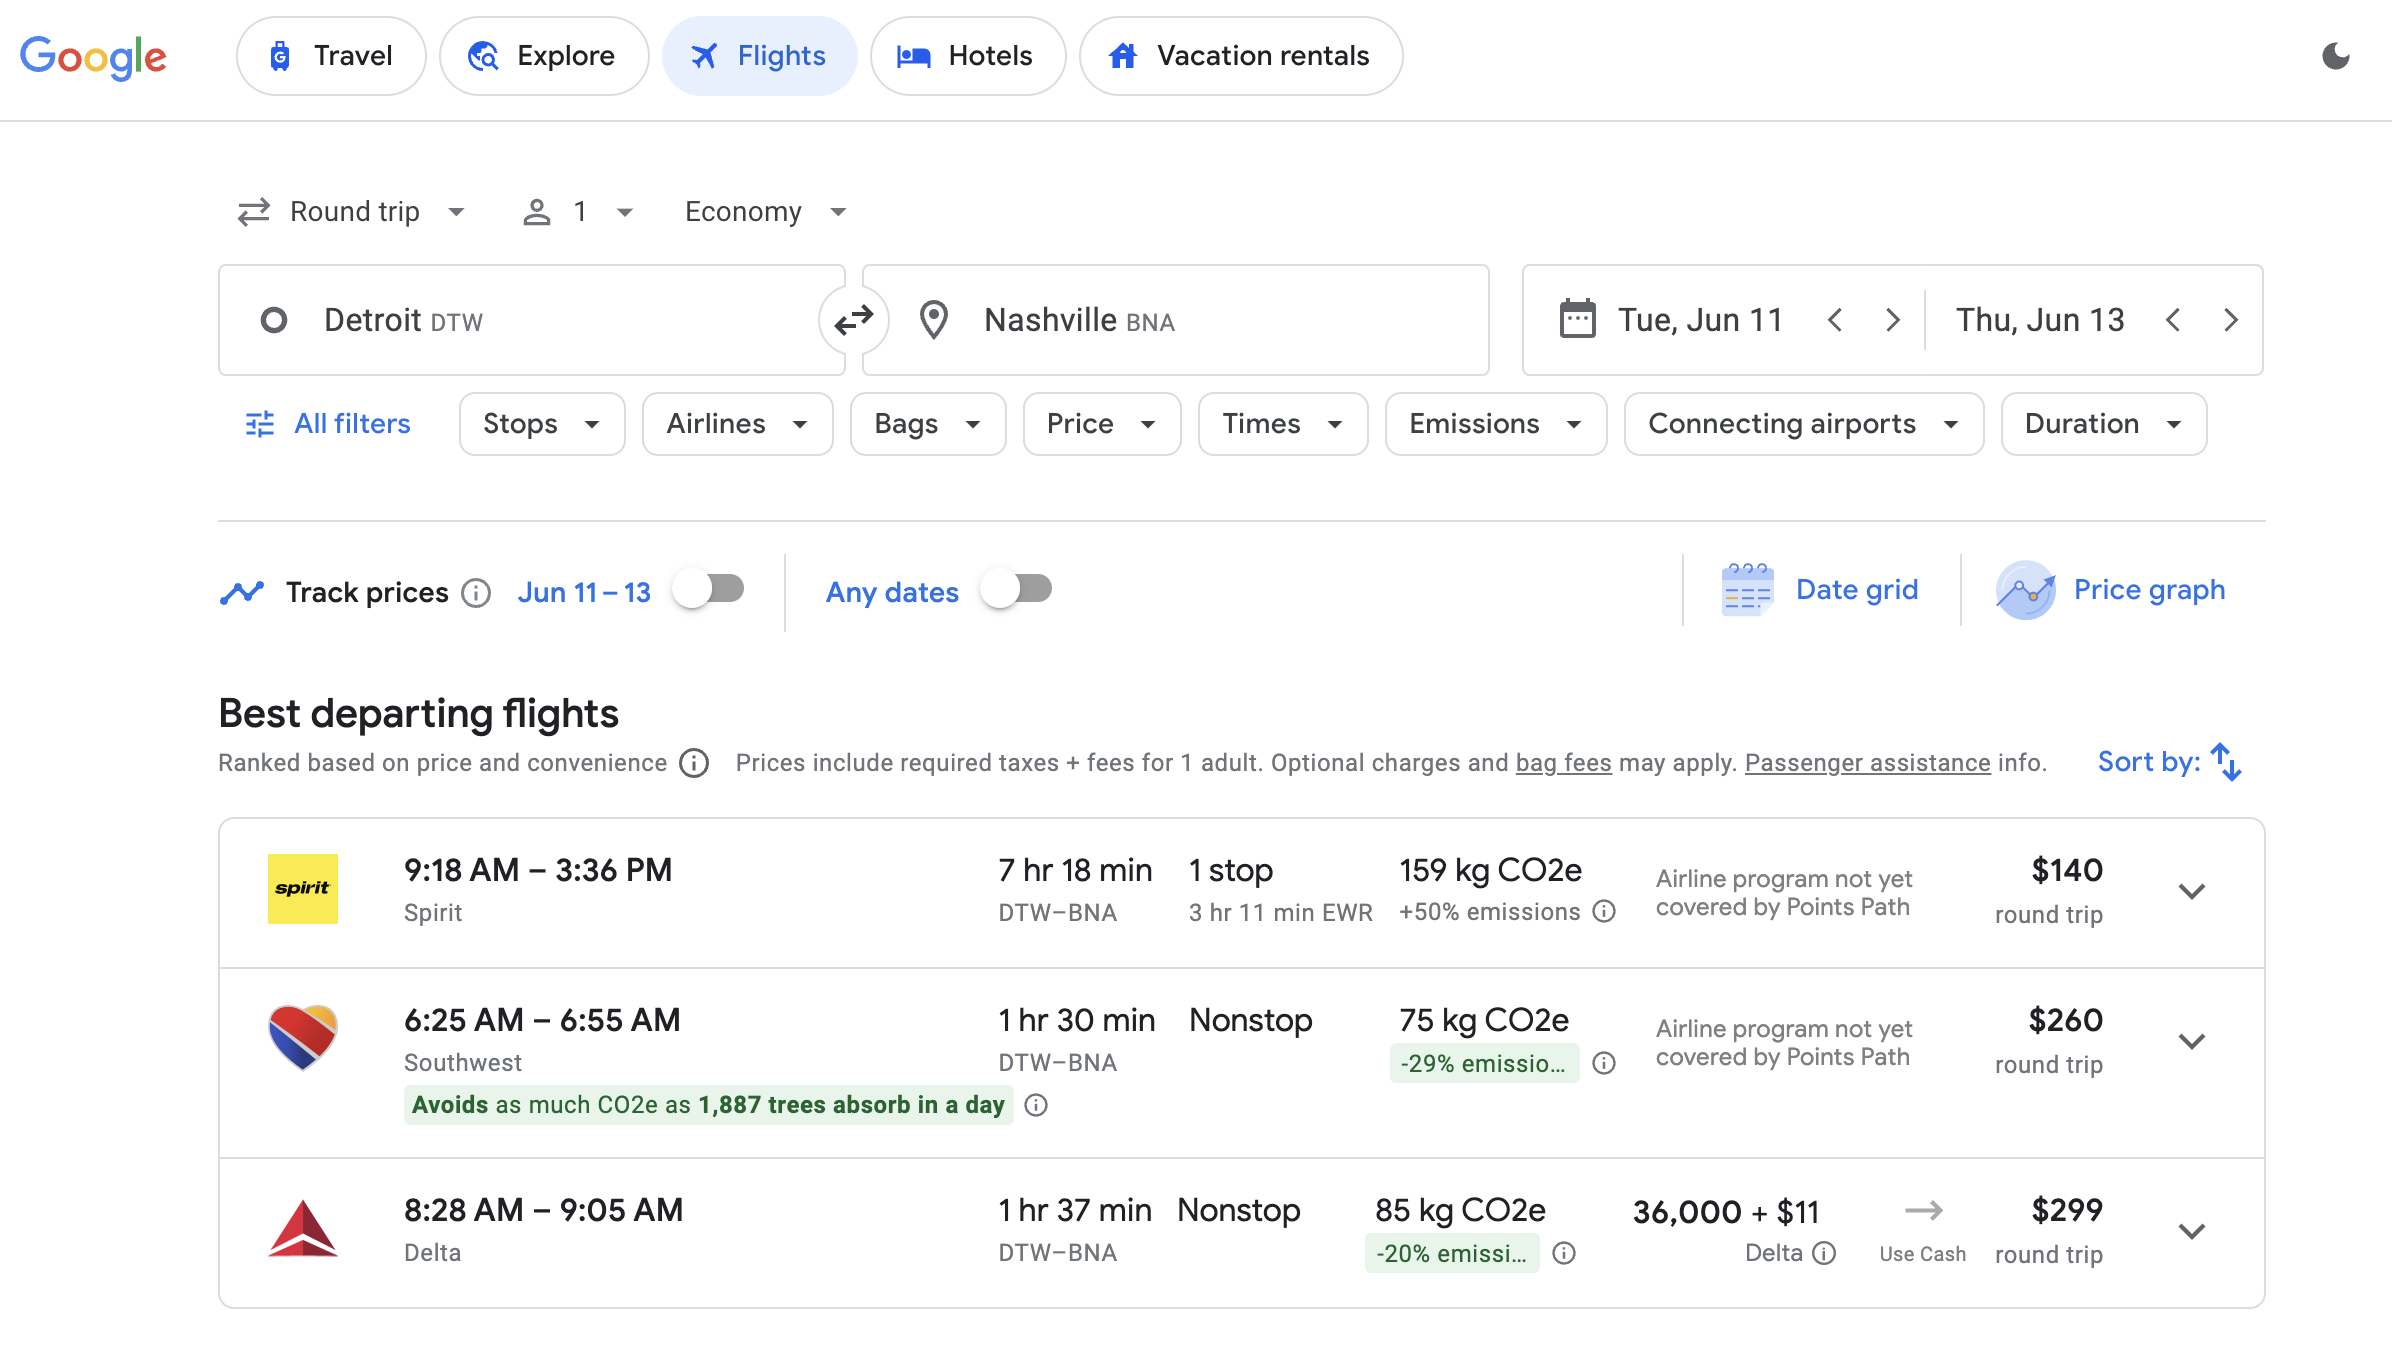Open info about trees absorbing CO2e
This screenshot has height=1346, width=2392.
1036,1105
